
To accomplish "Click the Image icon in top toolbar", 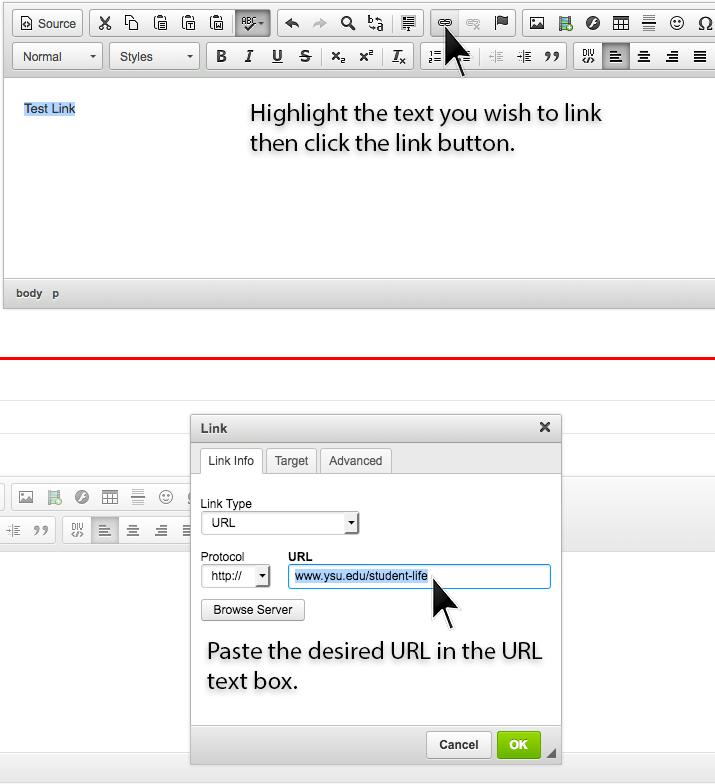I will (537, 23).
